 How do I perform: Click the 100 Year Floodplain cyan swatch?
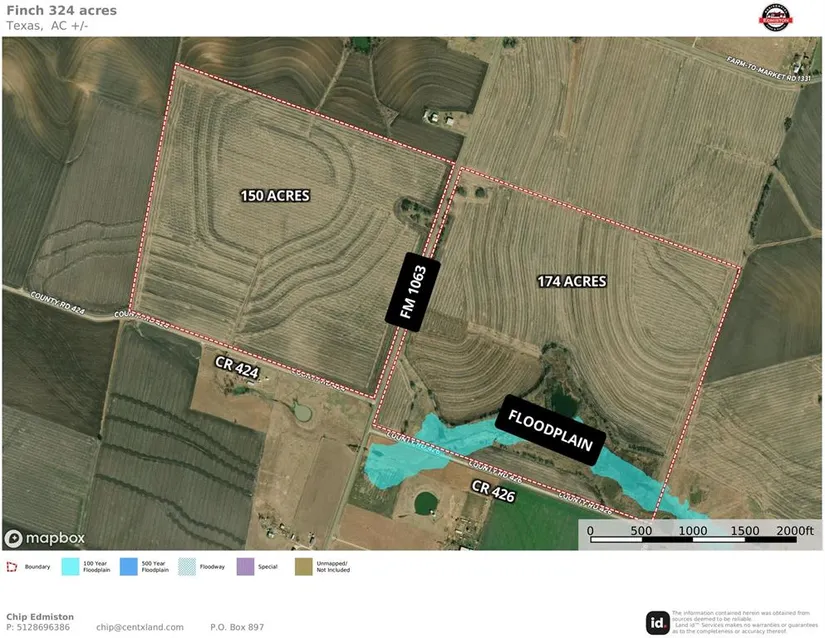[x=69, y=567]
